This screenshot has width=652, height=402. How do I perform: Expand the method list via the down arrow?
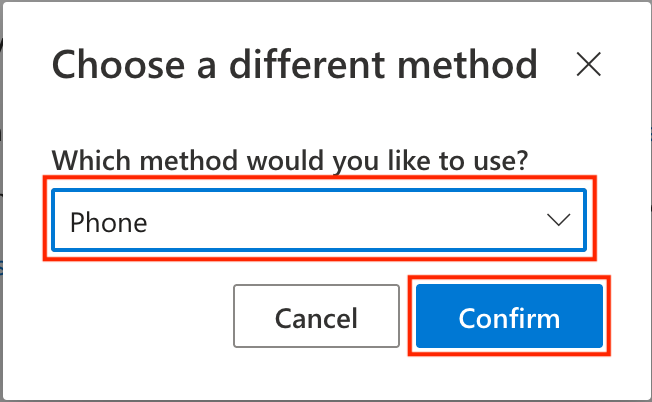coord(558,220)
